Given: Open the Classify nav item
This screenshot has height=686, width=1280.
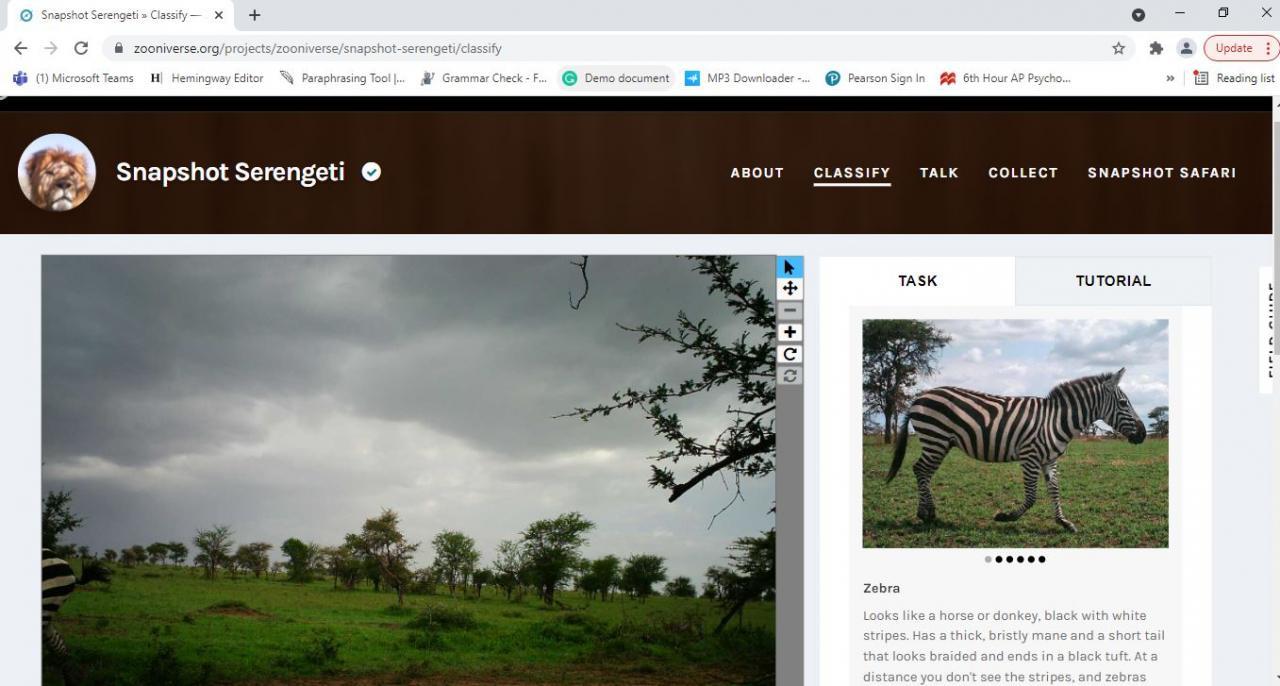Looking at the screenshot, I should click(852, 173).
